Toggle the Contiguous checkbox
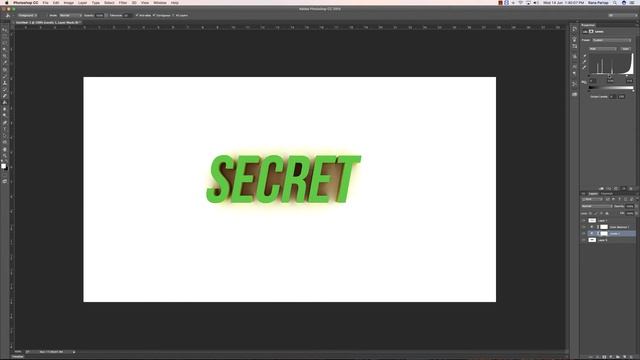This screenshot has height=360, width=640. [154, 15]
